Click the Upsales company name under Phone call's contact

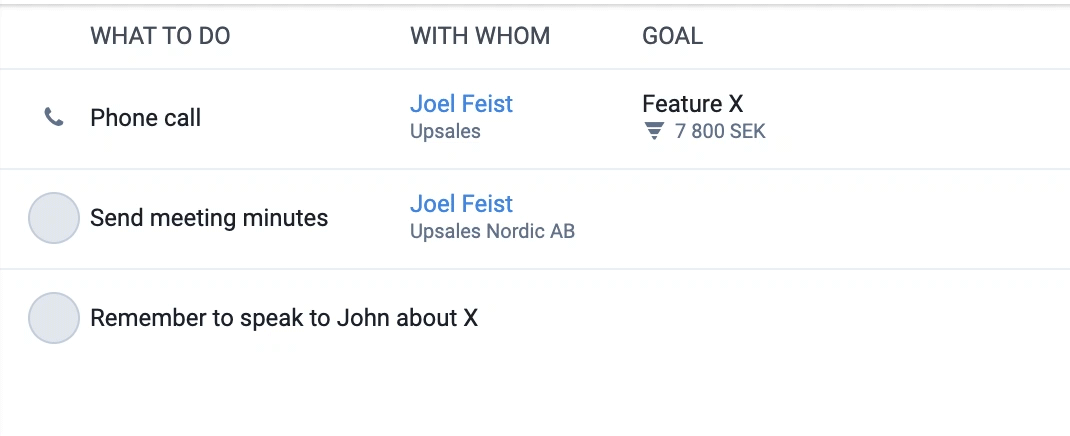445,131
